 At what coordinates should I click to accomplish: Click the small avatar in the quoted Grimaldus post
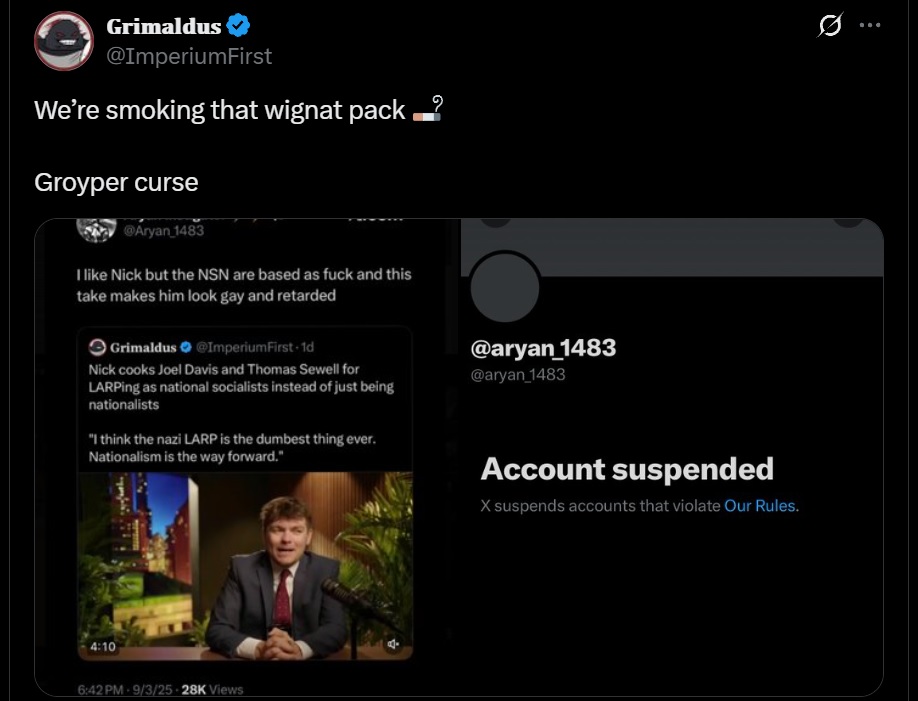pyautogui.click(x=97, y=347)
